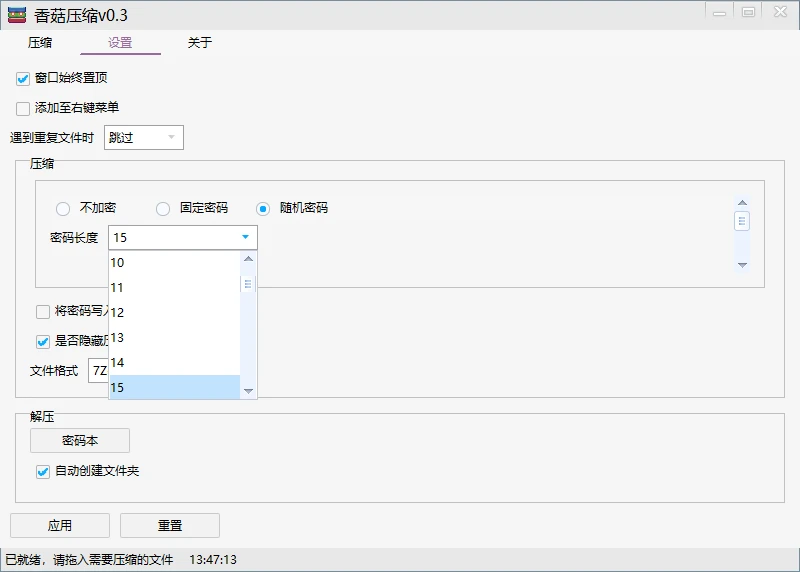Image resolution: width=800 pixels, height=572 pixels.
Task: Click the 密码本 button
Action: point(80,441)
